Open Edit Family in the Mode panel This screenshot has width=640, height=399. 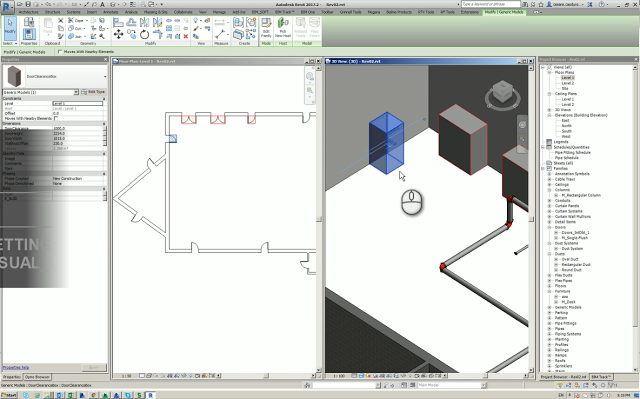click(266, 28)
